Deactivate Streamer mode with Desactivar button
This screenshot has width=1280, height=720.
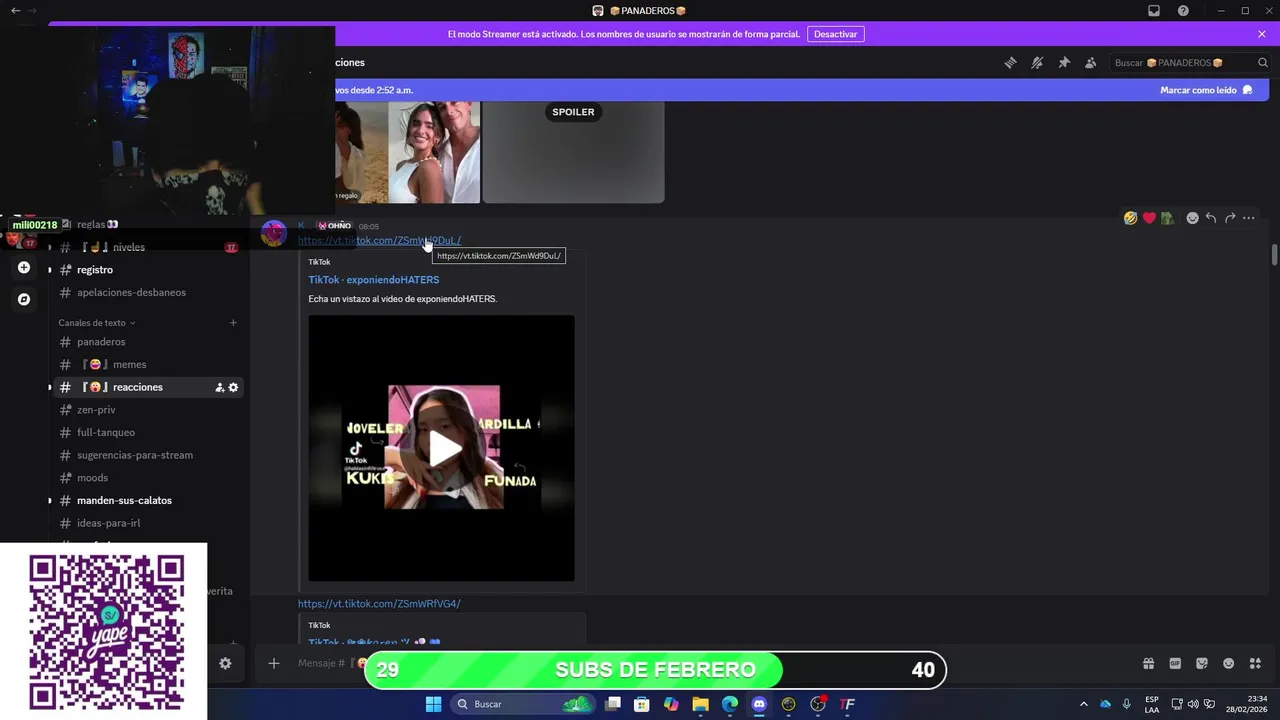coord(836,34)
